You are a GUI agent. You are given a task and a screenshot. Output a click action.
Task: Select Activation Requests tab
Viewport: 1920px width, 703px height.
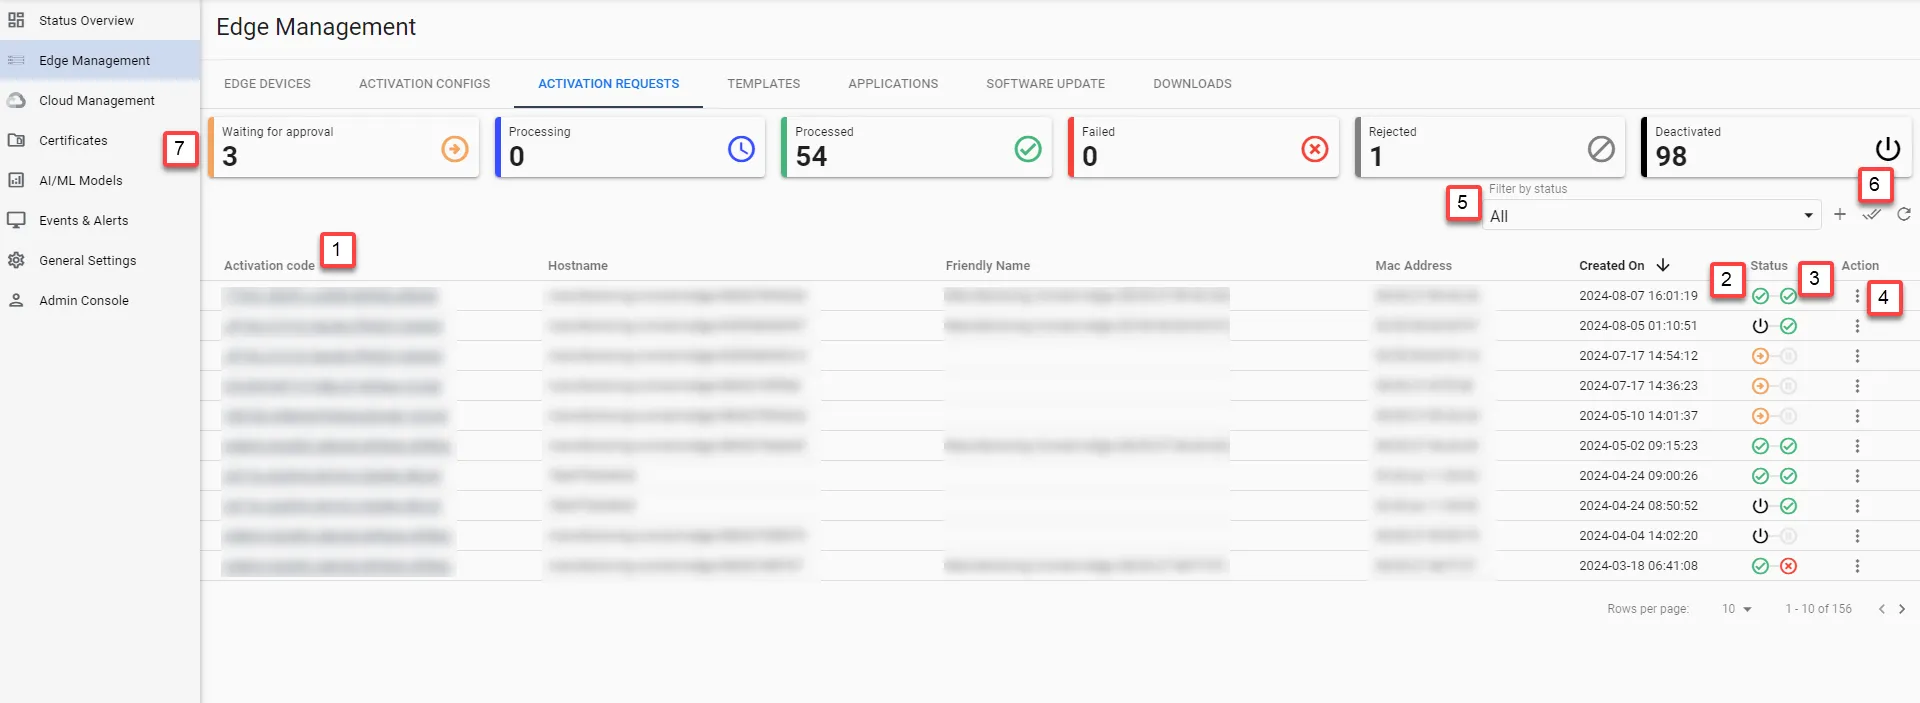coord(608,84)
